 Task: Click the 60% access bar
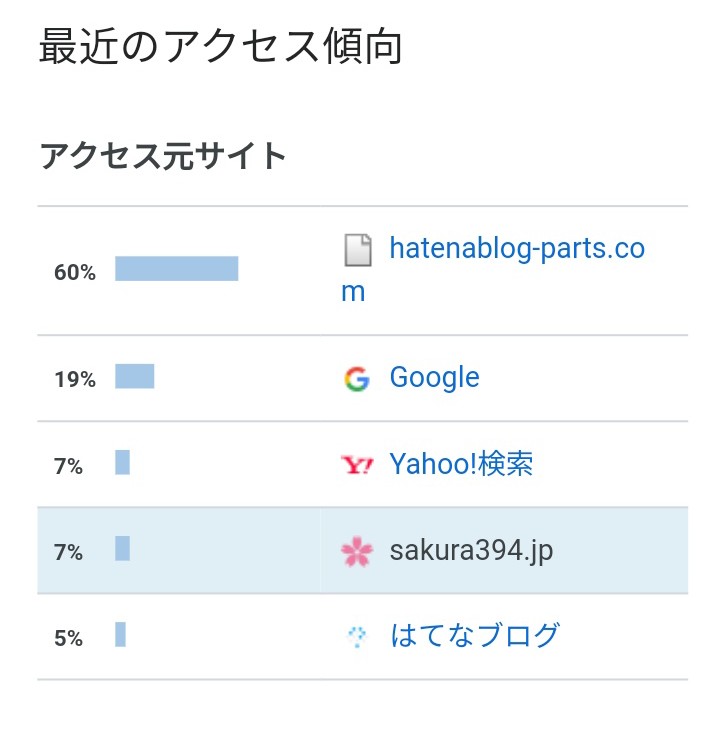pos(176,269)
